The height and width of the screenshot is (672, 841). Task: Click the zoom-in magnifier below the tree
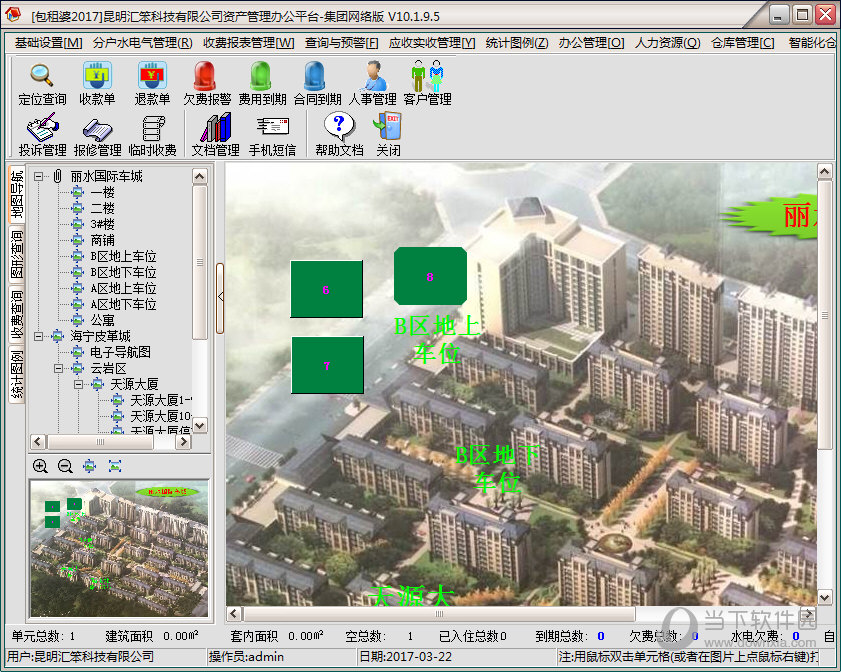pyautogui.click(x=40, y=466)
